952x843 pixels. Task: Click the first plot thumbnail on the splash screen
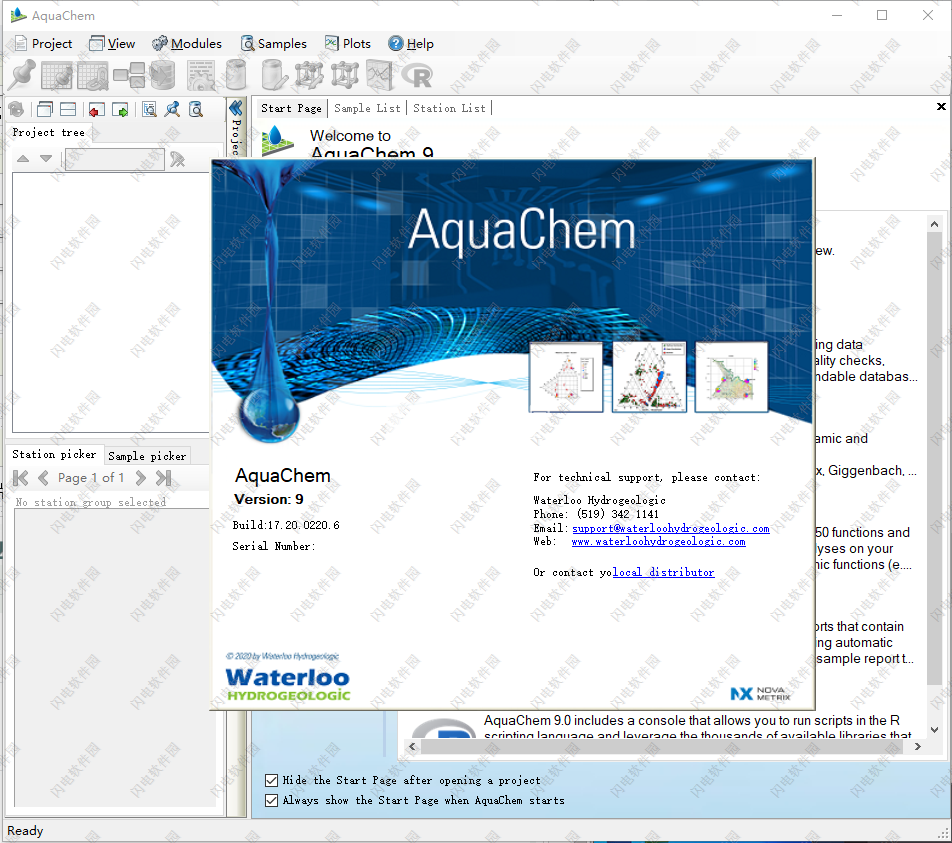(x=566, y=377)
